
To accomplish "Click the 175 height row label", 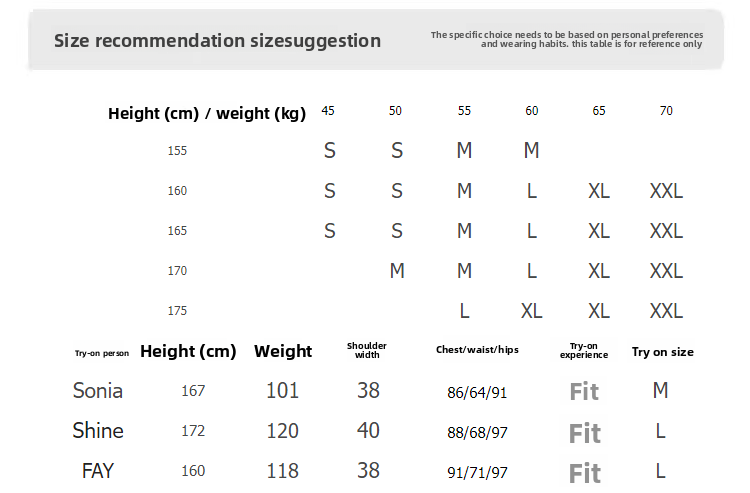I will click(x=177, y=311).
